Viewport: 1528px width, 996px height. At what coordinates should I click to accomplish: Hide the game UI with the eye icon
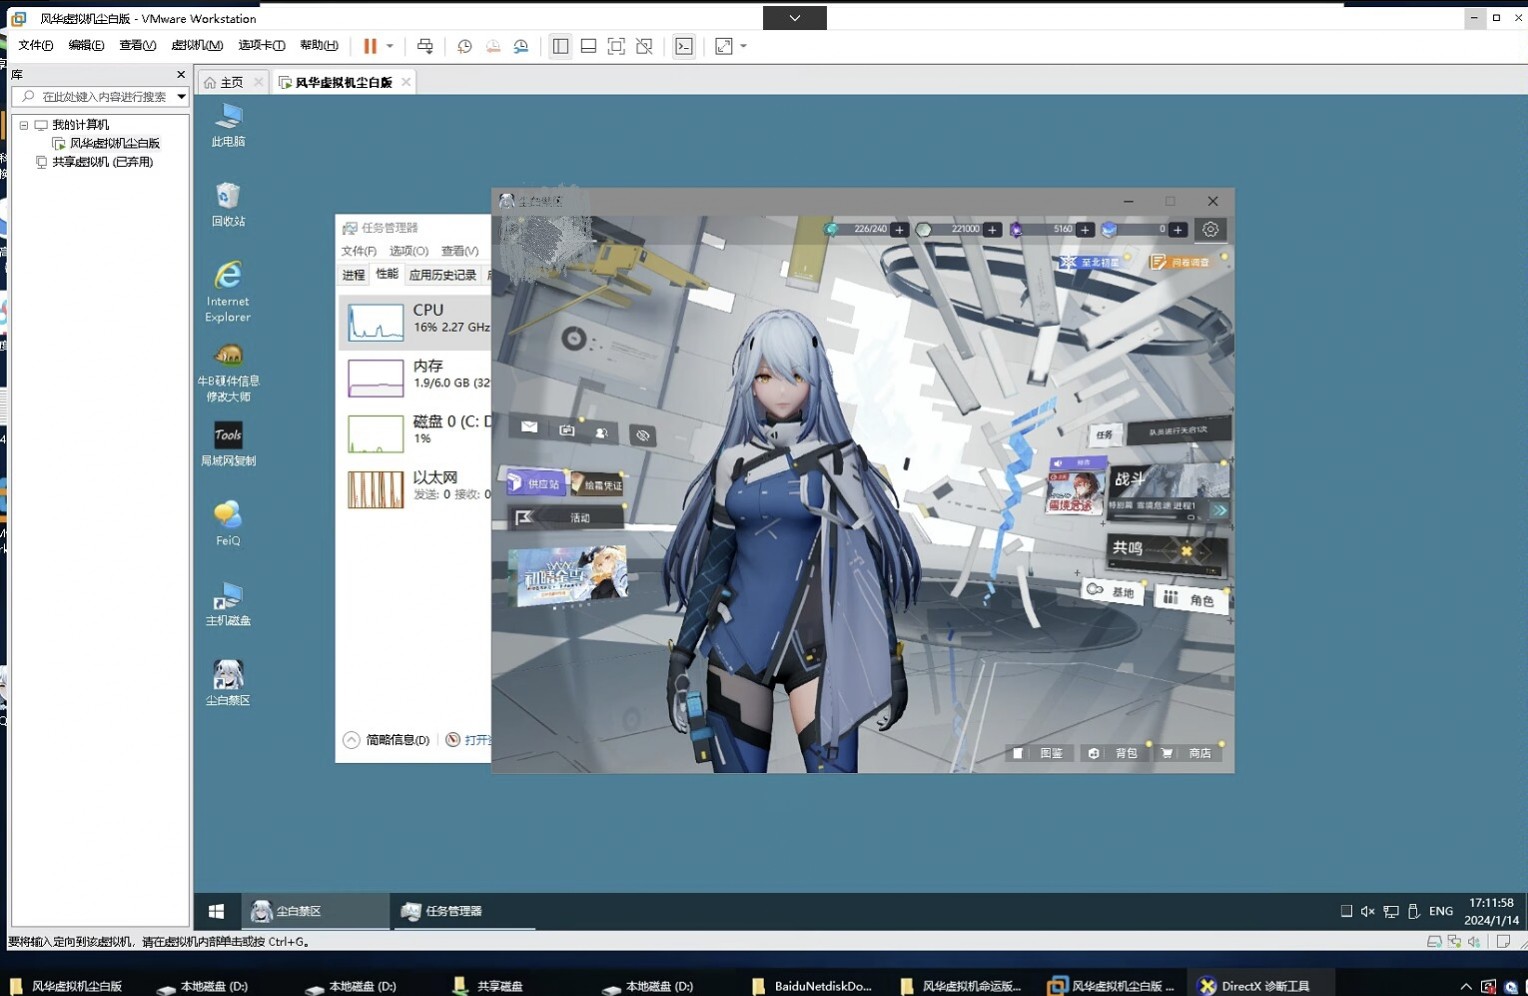tap(643, 435)
